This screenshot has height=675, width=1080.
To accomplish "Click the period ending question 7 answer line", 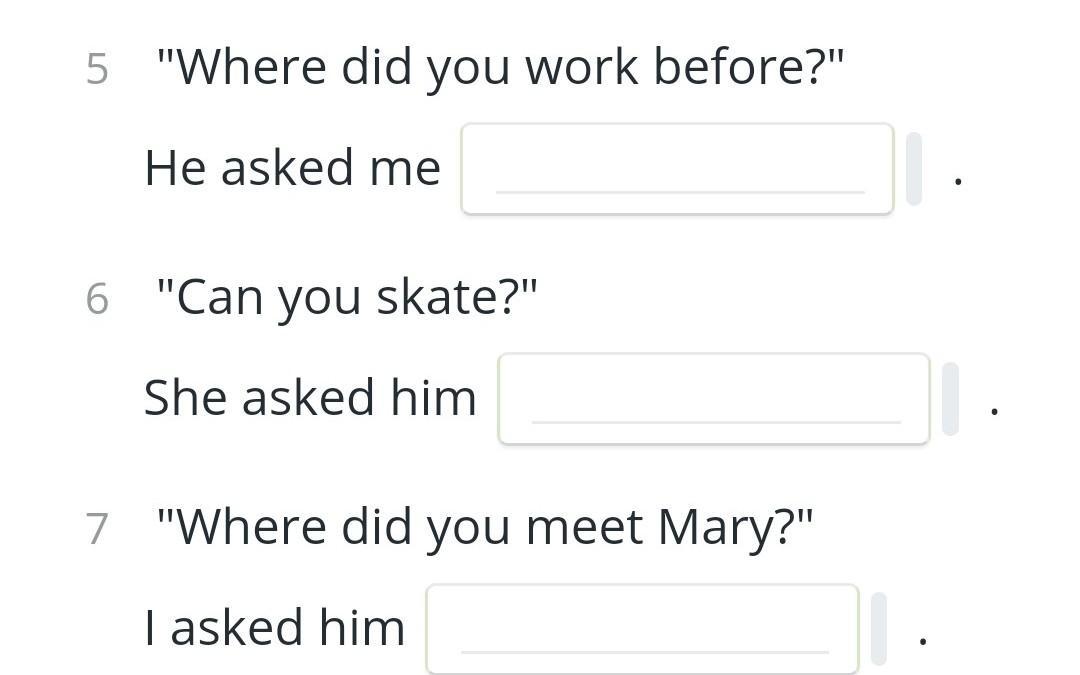I will click(922, 641).
